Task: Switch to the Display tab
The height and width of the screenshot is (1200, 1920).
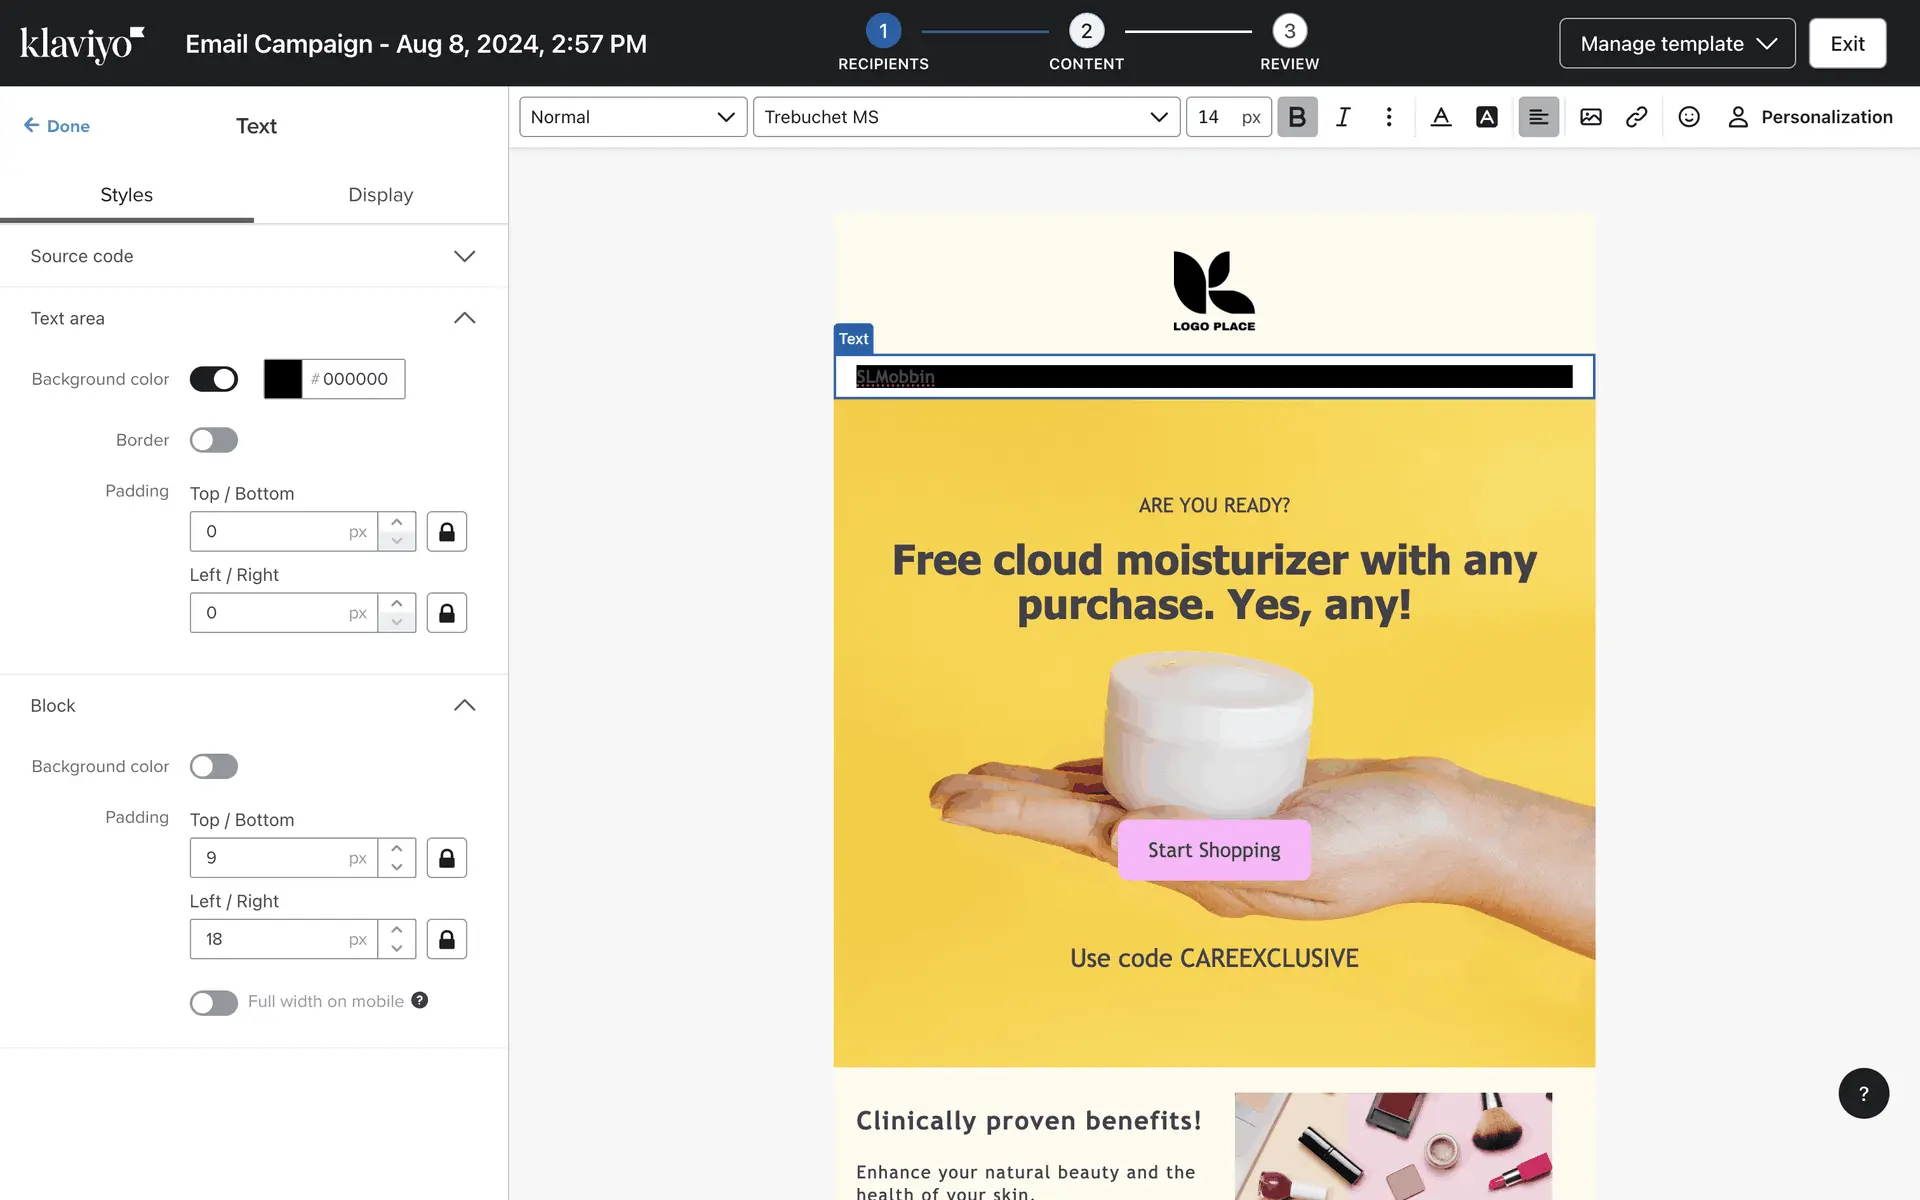Action: (380, 195)
